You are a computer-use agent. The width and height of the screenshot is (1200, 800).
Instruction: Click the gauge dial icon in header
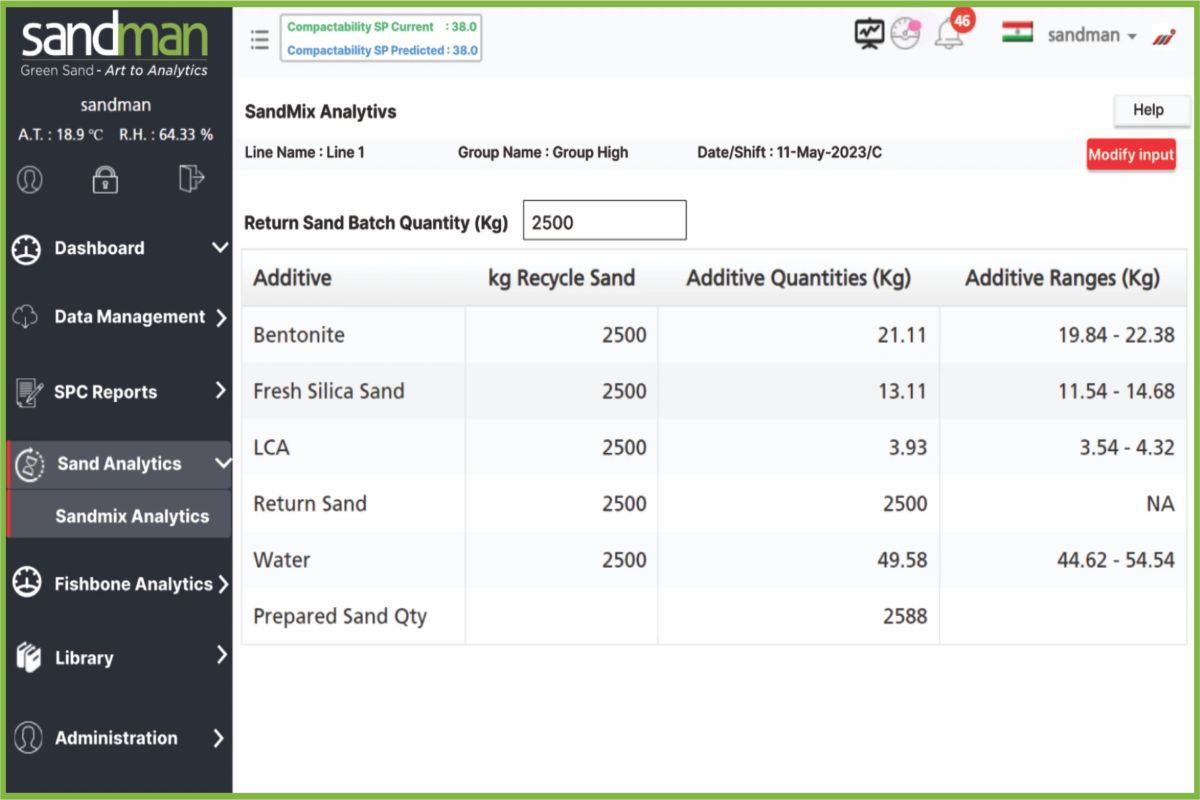click(x=905, y=35)
